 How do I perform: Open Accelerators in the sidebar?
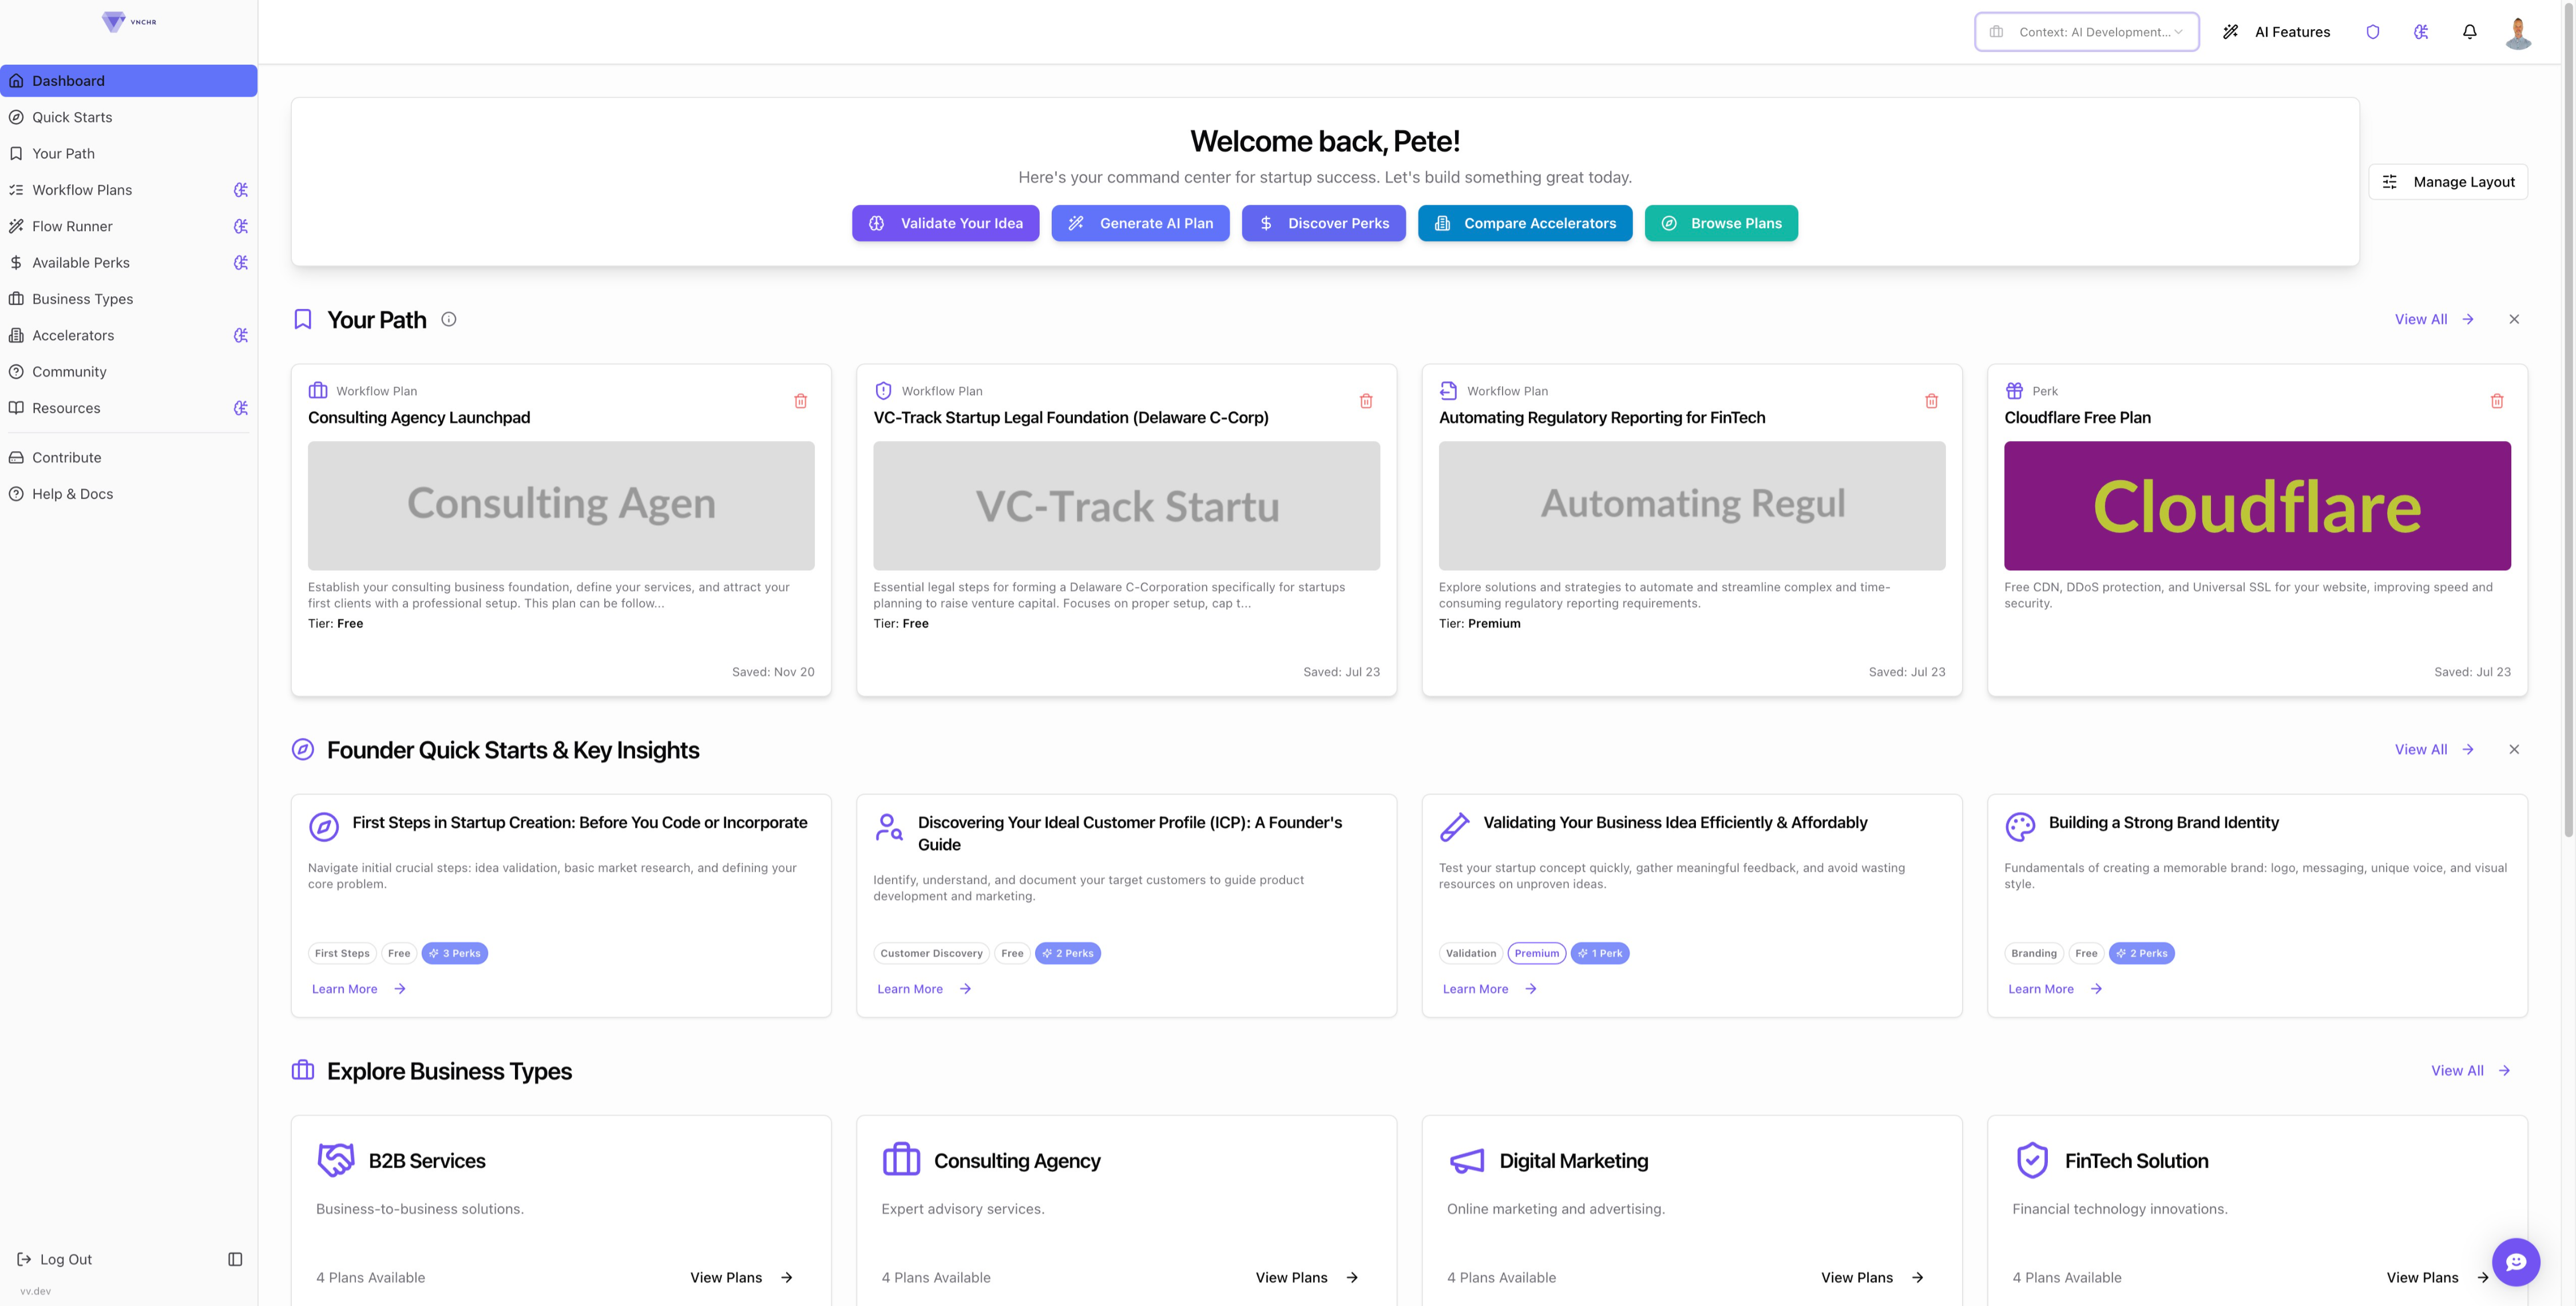[73, 335]
